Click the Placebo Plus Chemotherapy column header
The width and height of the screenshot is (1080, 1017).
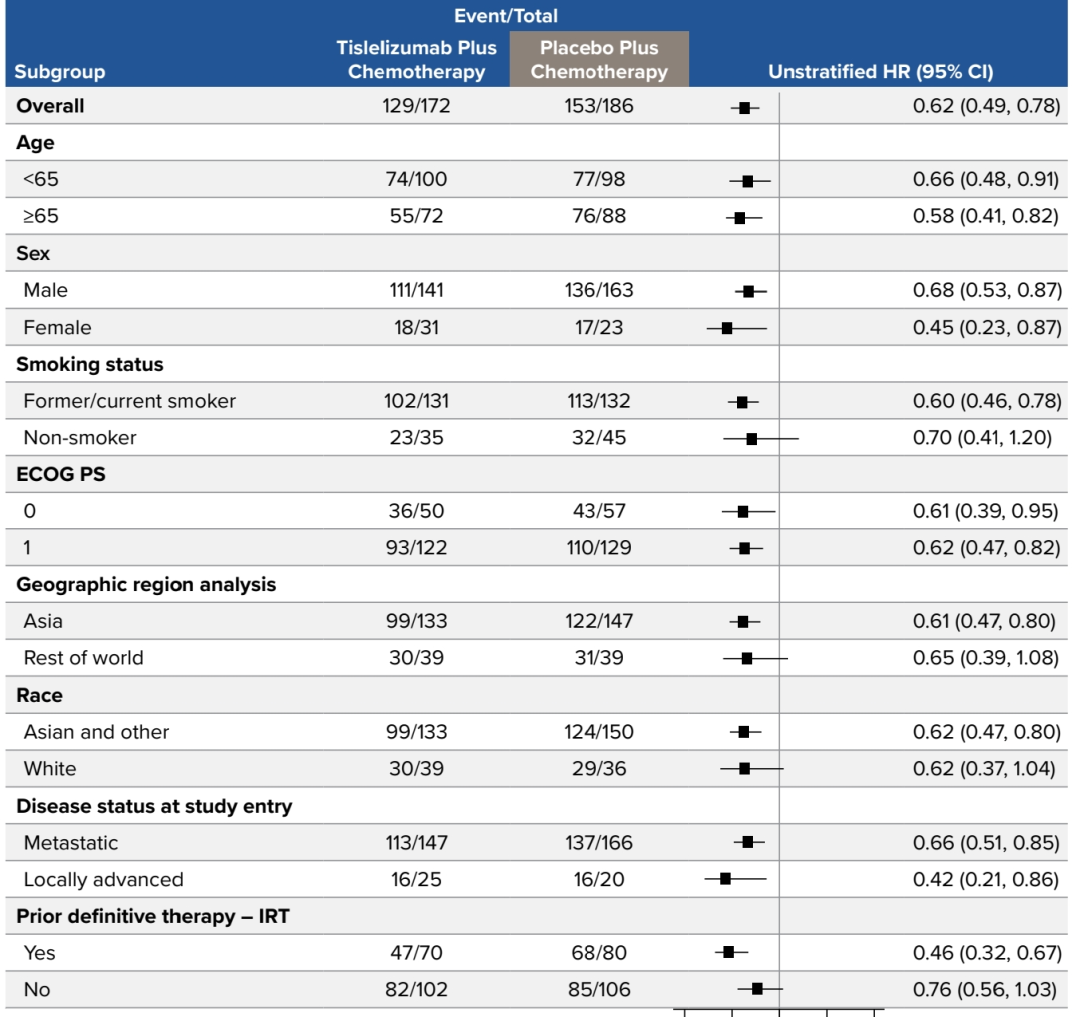pos(598,60)
